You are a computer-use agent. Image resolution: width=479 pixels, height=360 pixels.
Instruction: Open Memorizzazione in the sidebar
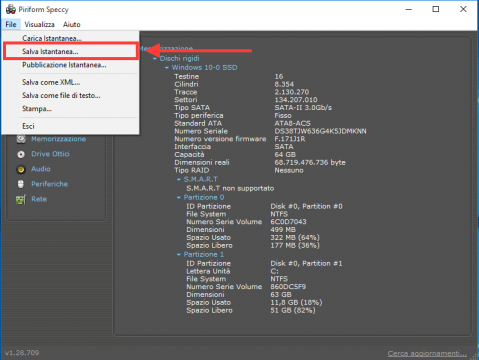(x=59, y=139)
